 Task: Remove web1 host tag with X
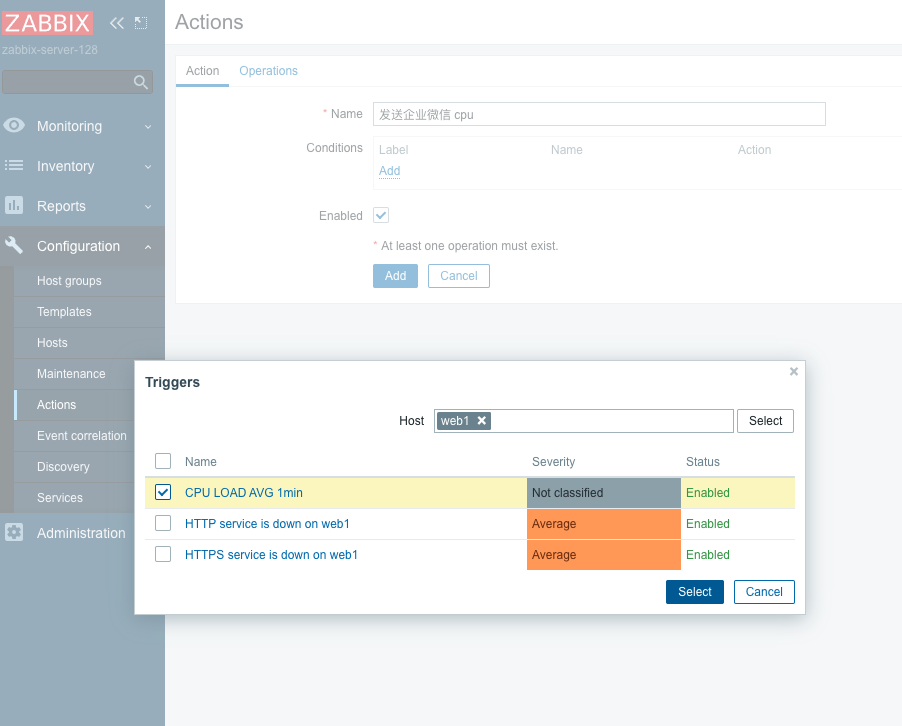[482, 421]
